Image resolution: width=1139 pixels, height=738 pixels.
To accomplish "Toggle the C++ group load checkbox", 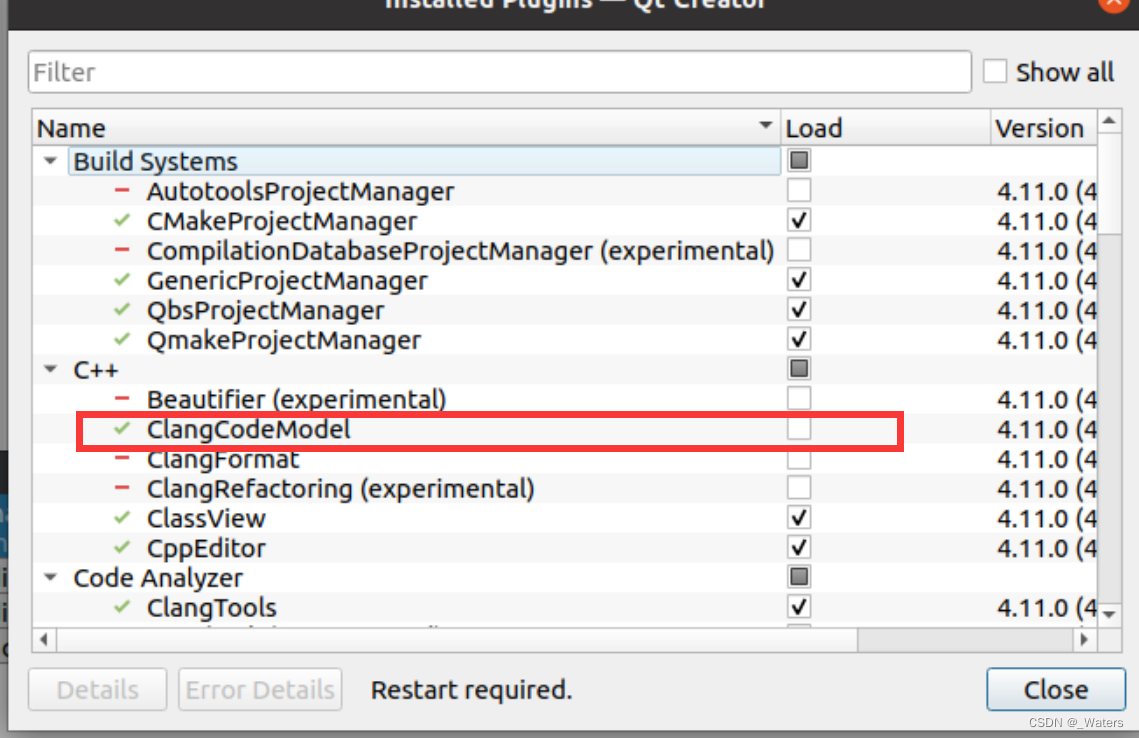I will tap(799, 368).
